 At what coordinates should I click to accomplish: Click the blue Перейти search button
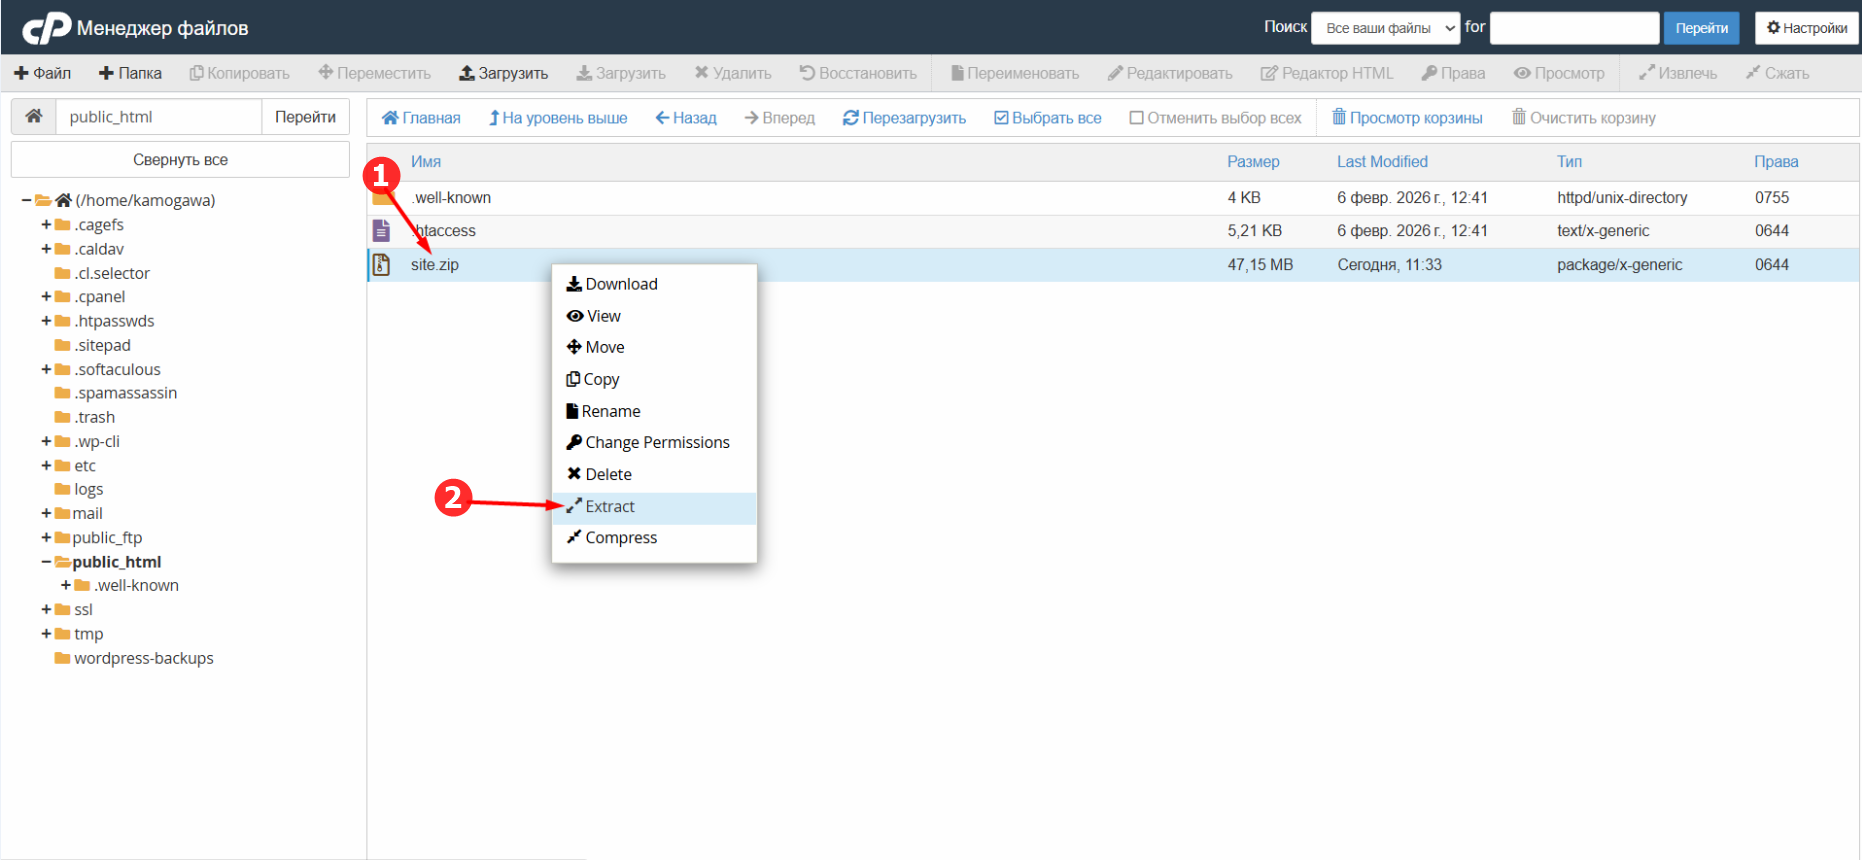coord(1702,28)
